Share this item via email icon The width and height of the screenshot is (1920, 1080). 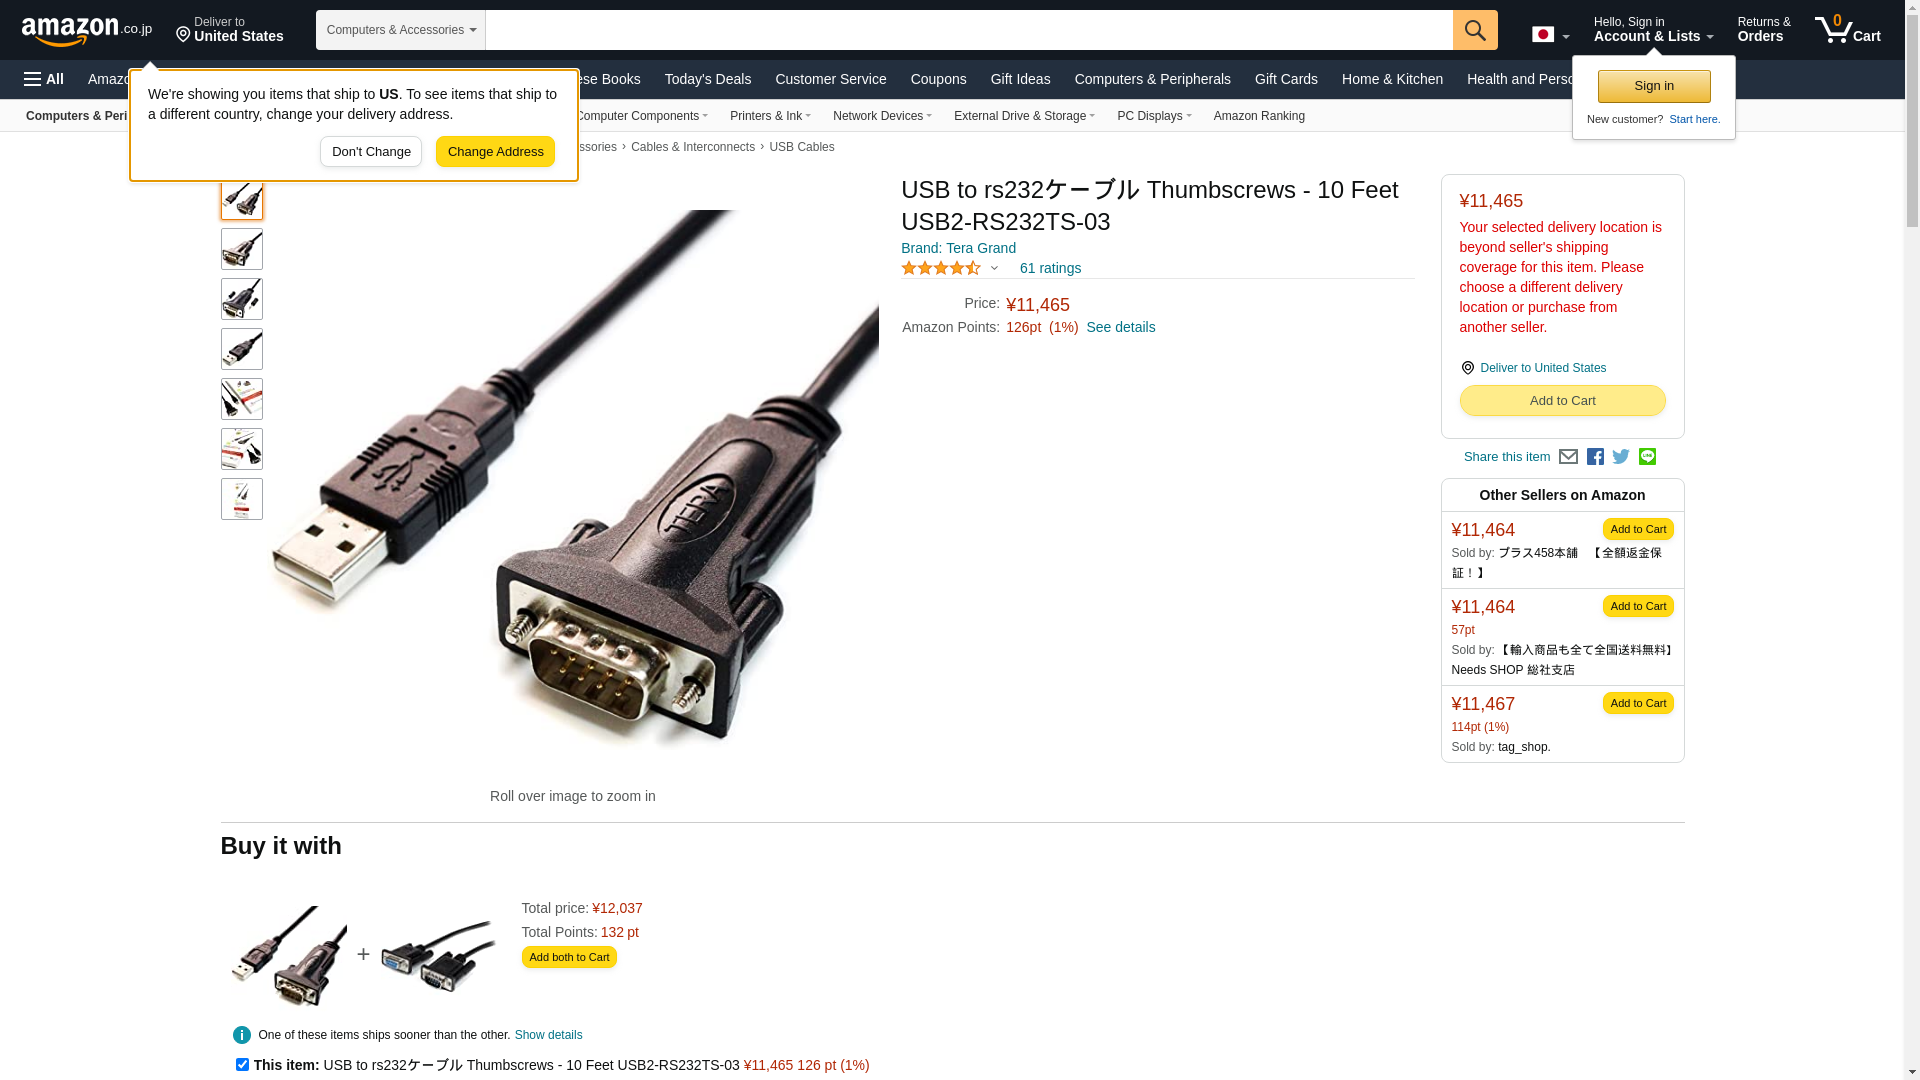(1568, 457)
